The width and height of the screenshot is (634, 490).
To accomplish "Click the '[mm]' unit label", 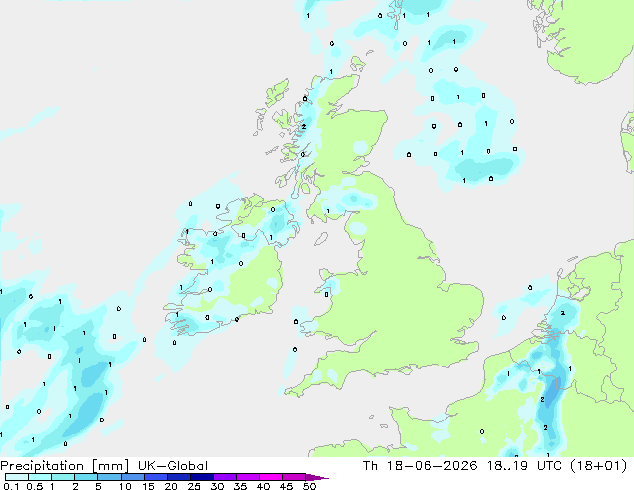I will 110,466.
